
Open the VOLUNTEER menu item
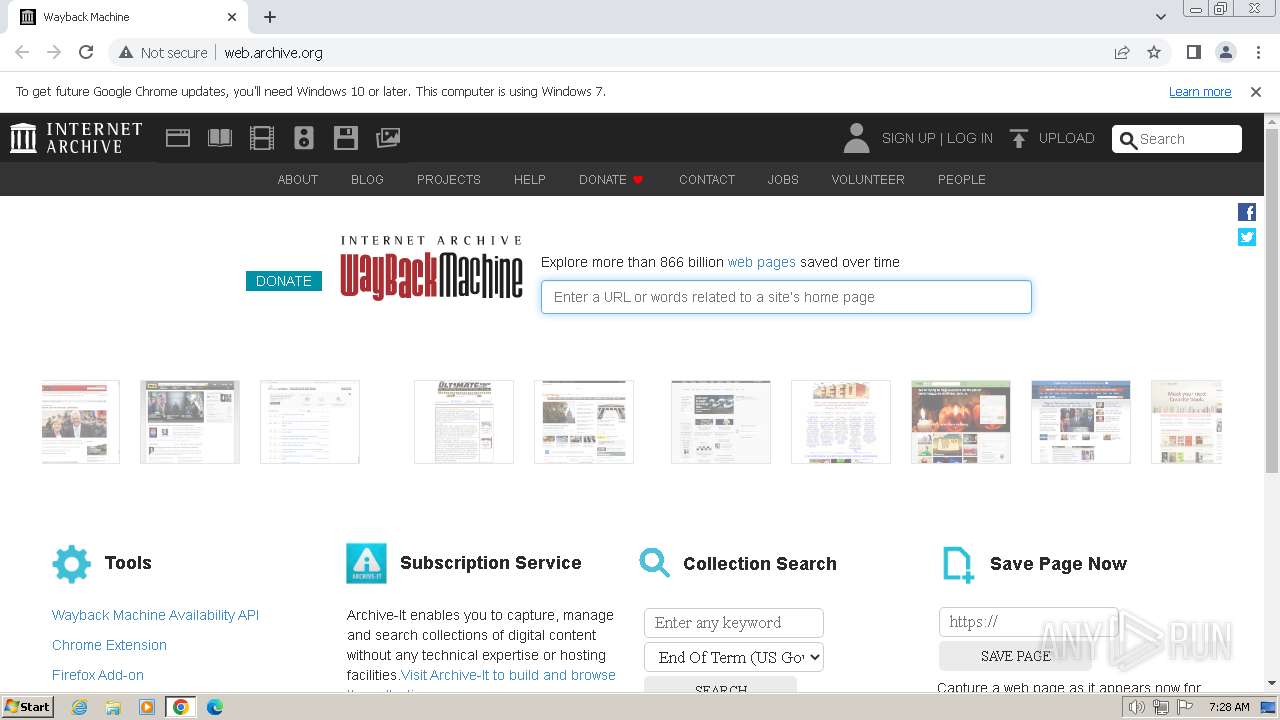point(868,180)
